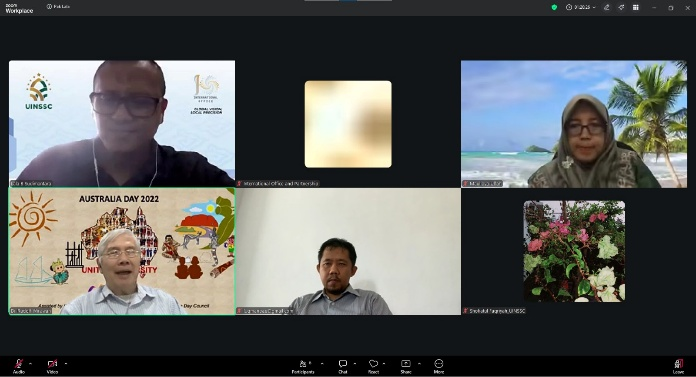This screenshot has width=696, height=377.
Task: Click the International Office and Partnership name label
Action: point(278,183)
